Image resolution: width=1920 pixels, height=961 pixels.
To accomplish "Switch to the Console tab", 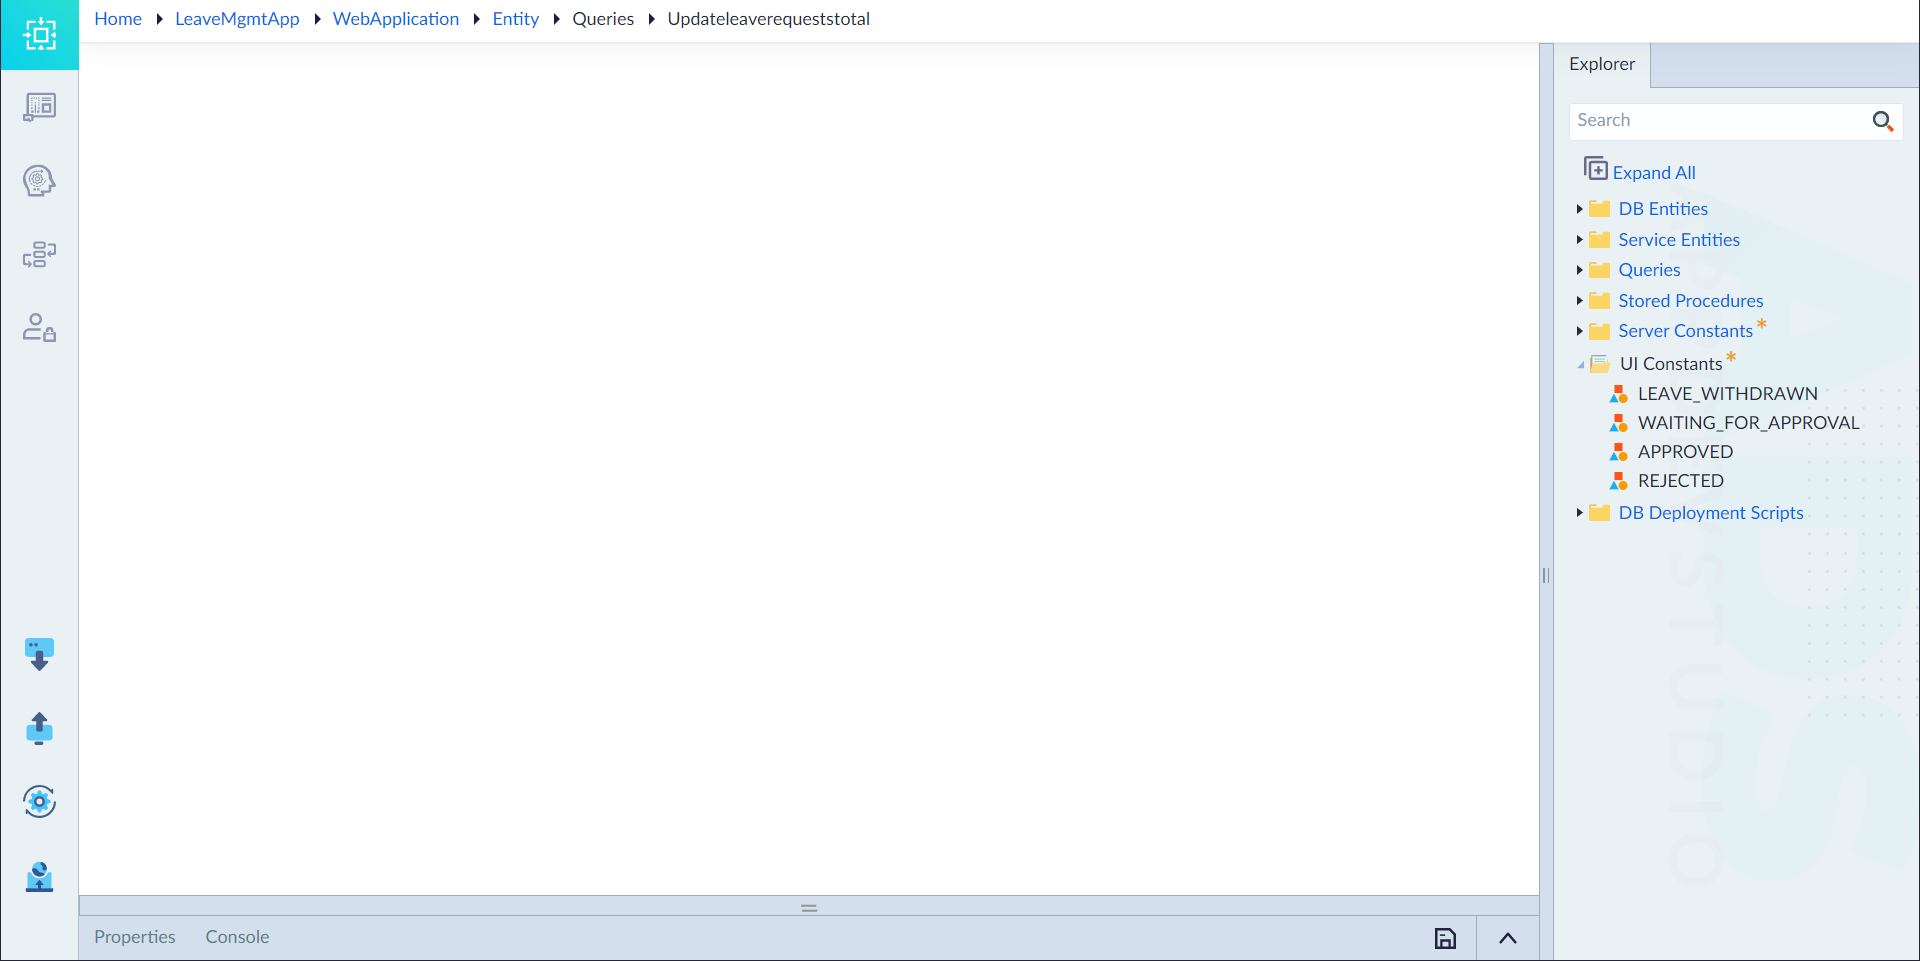I will click(237, 937).
